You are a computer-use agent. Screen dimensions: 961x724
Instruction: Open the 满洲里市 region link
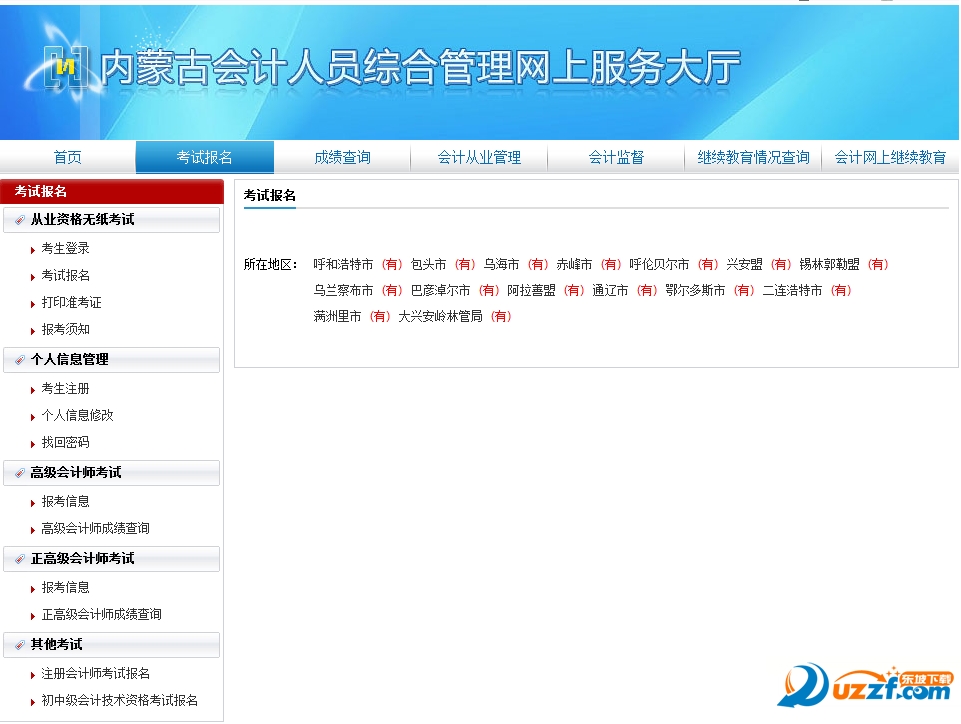(x=337, y=315)
